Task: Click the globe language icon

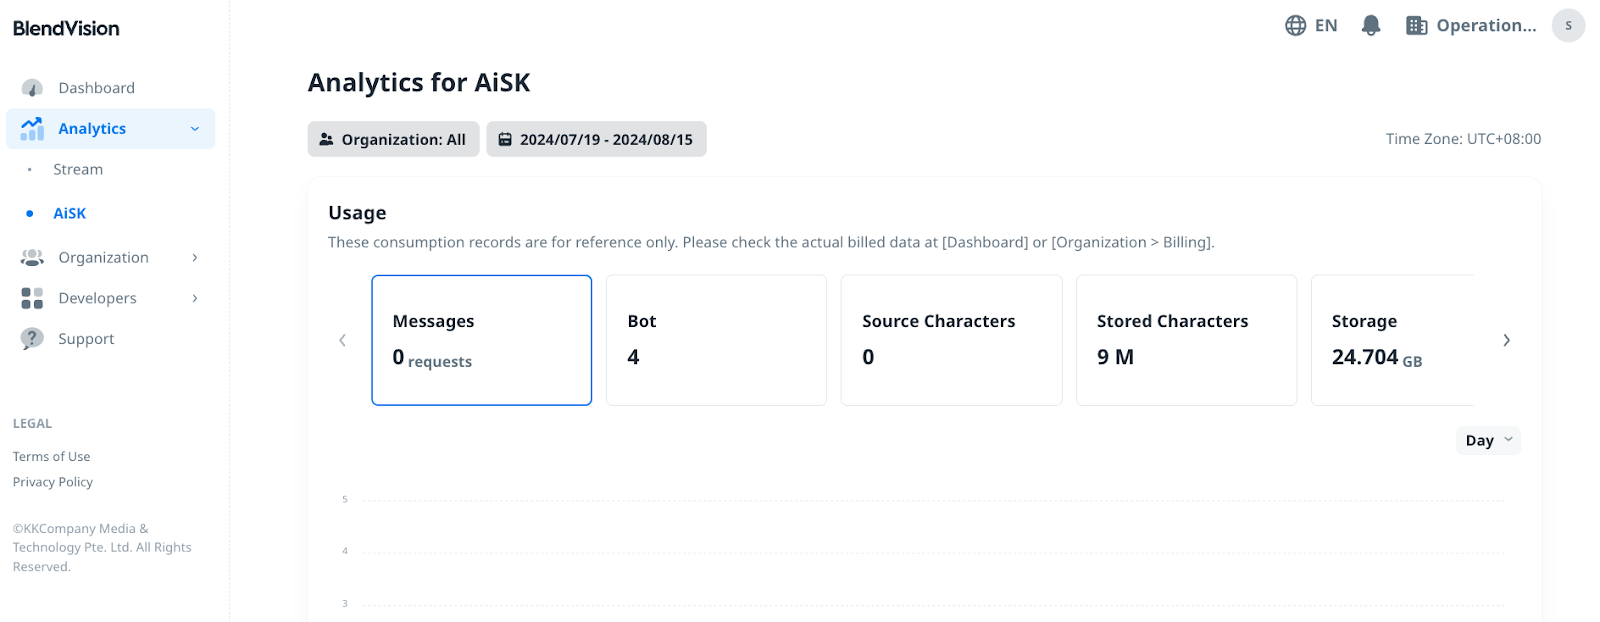Action: [1295, 26]
